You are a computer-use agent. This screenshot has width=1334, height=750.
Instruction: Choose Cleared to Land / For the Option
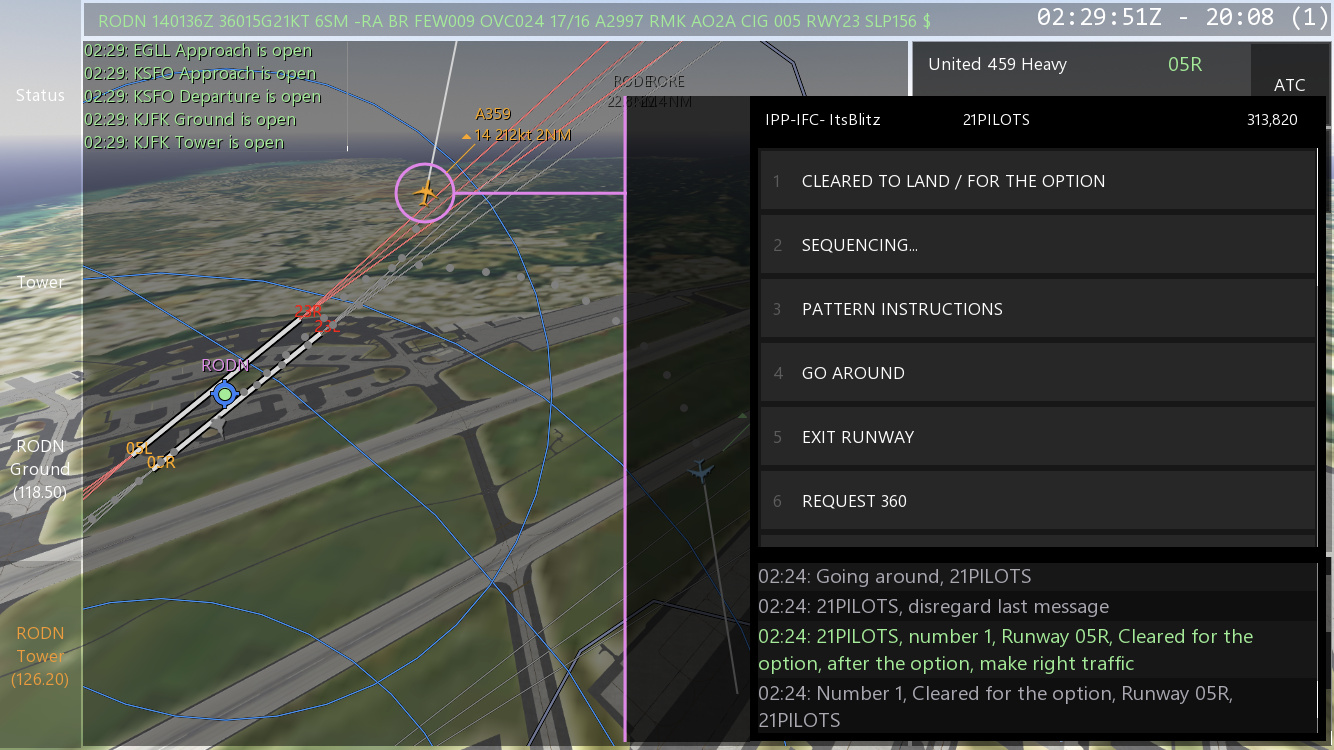coord(1037,181)
